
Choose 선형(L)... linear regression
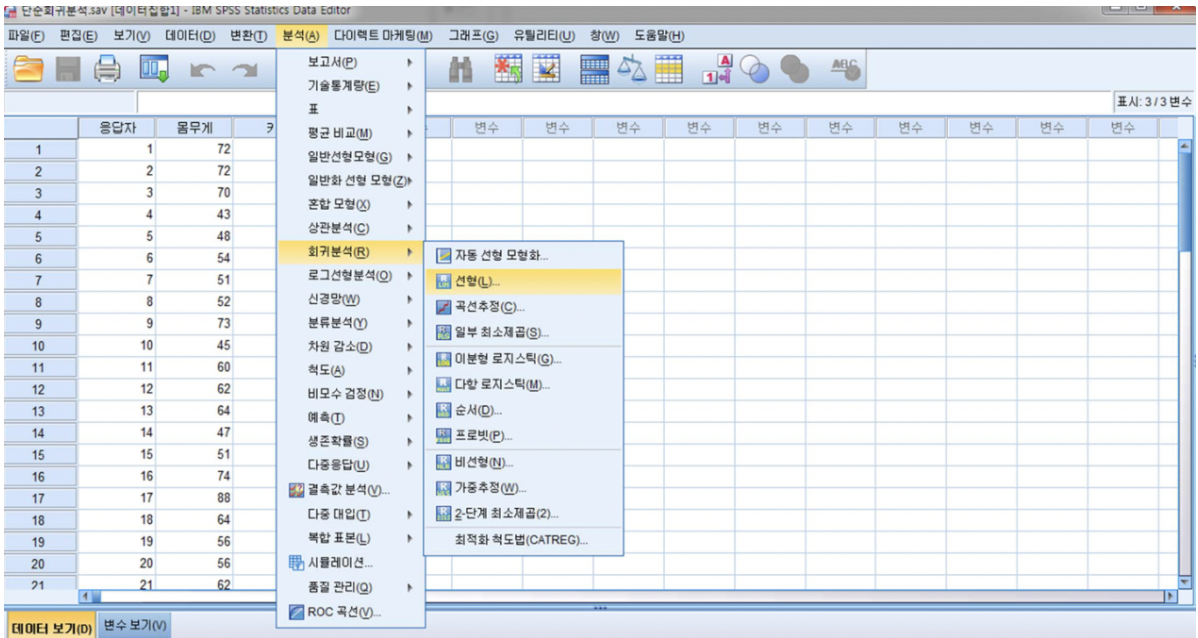pos(524,281)
